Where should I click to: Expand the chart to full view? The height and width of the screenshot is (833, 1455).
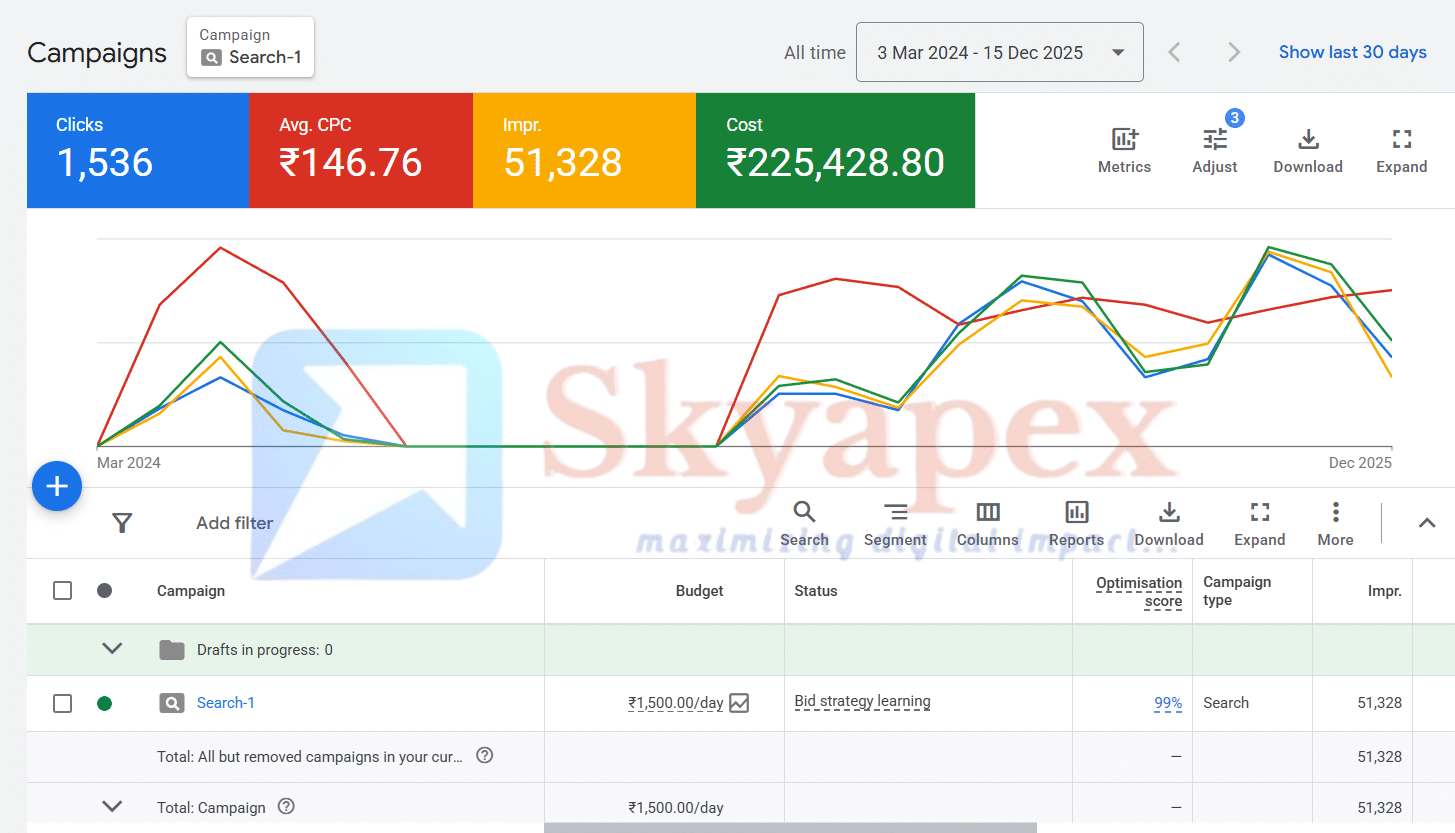pos(1401,141)
